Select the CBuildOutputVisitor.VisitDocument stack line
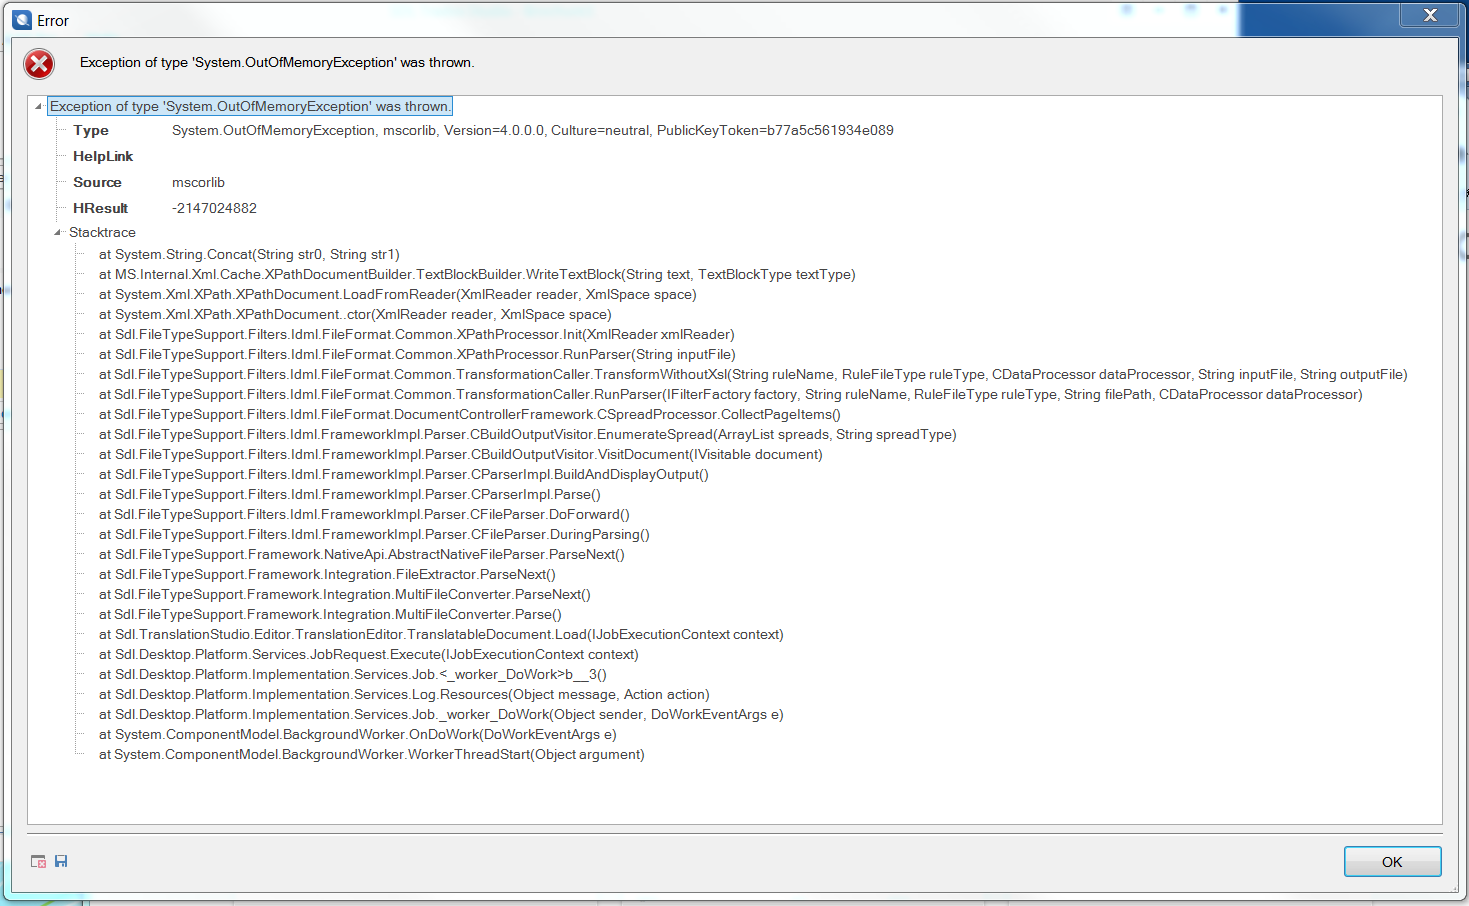This screenshot has width=1469, height=906. click(x=461, y=454)
